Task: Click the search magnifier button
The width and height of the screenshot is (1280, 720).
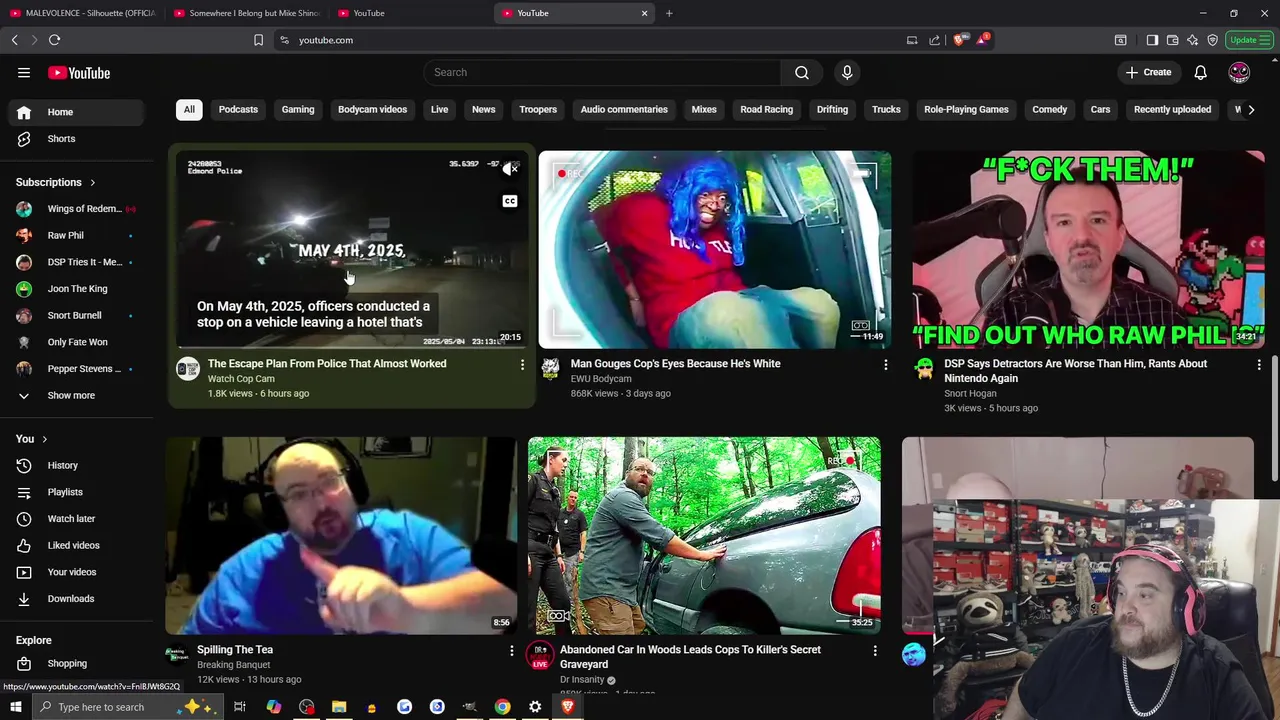Action: click(x=802, y=72)
